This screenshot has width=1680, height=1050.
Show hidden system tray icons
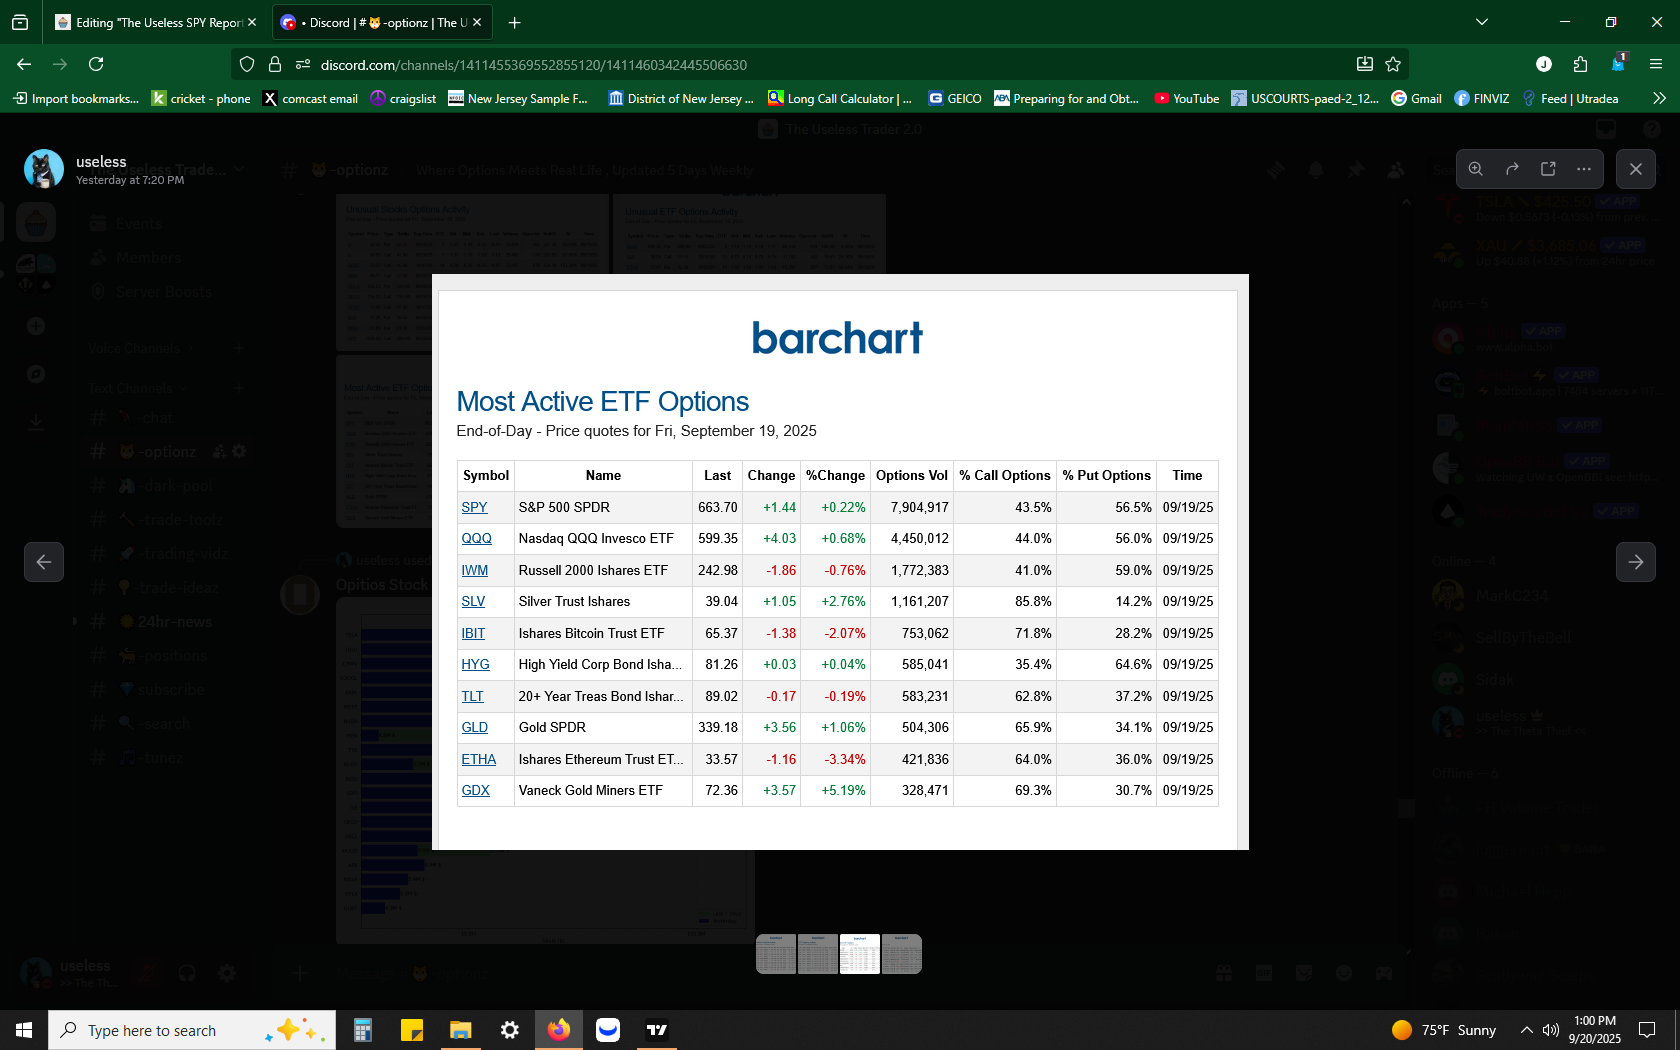(1526, 1030)
